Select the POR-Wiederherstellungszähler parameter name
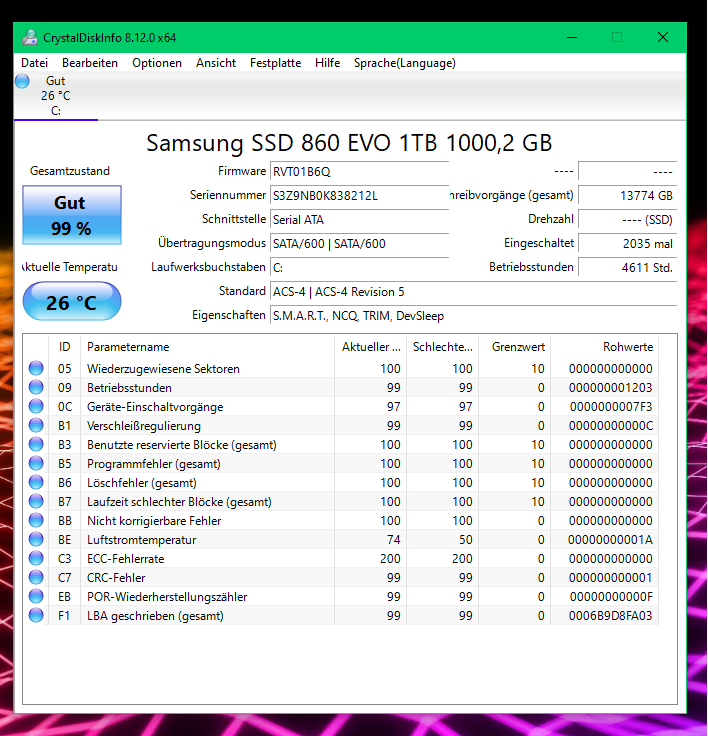The width and height of the screenshot is (708, 736). (167, 597)
